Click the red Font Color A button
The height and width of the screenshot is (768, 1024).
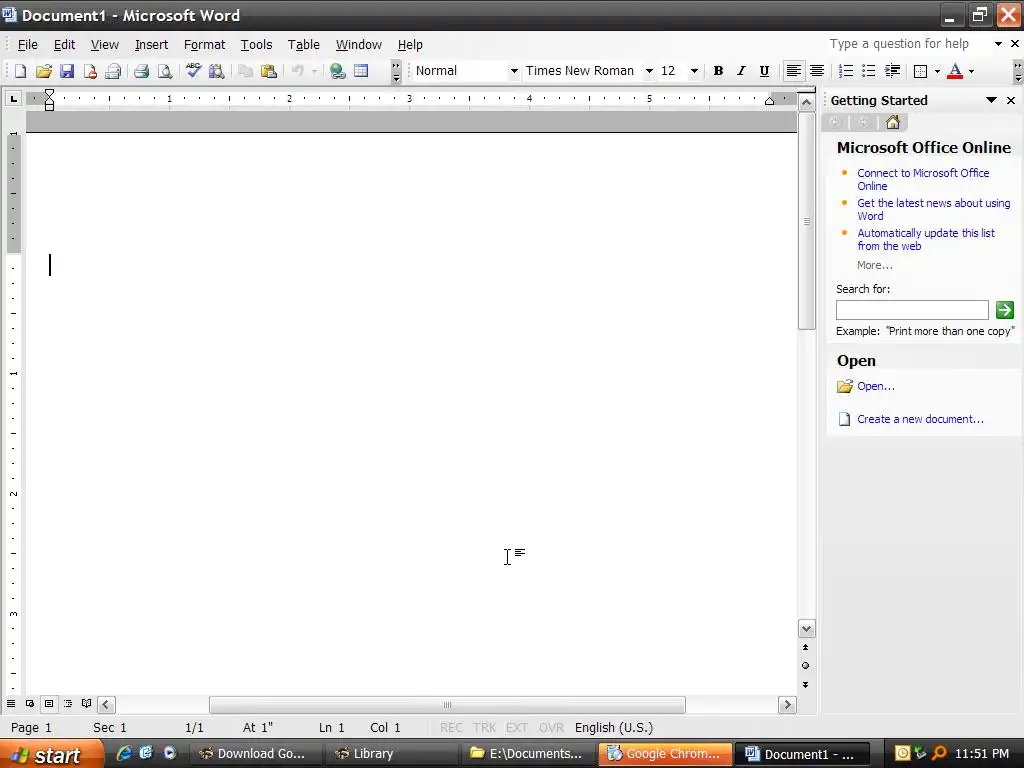955,71
